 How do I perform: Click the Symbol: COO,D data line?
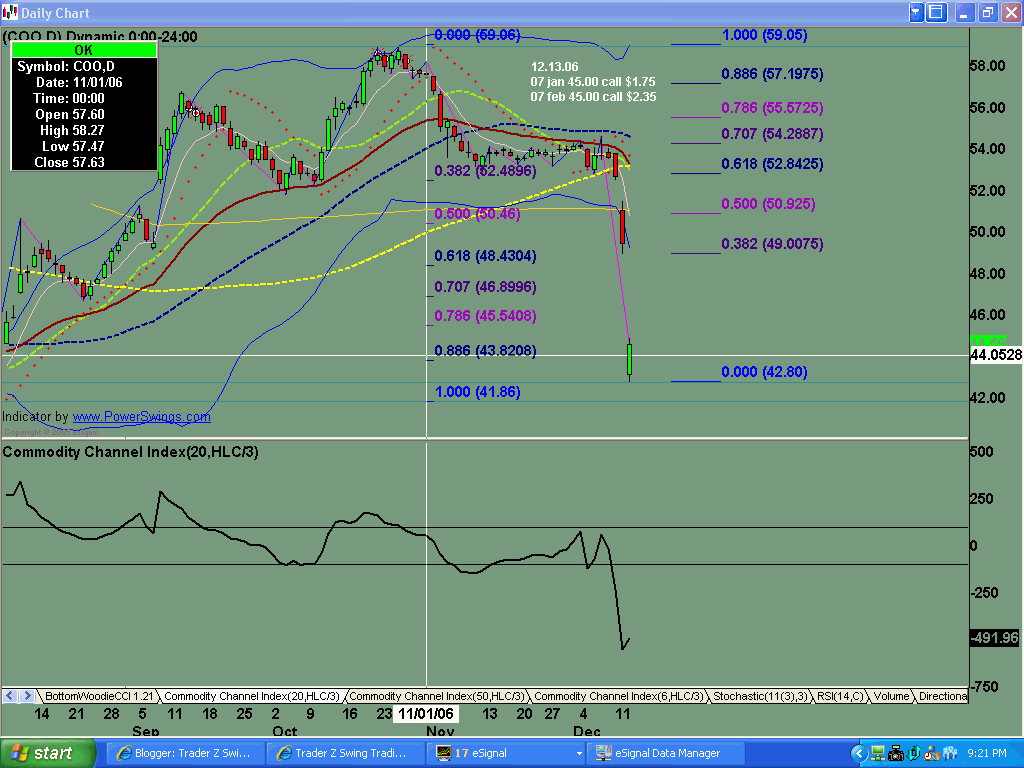click(66, 67)
